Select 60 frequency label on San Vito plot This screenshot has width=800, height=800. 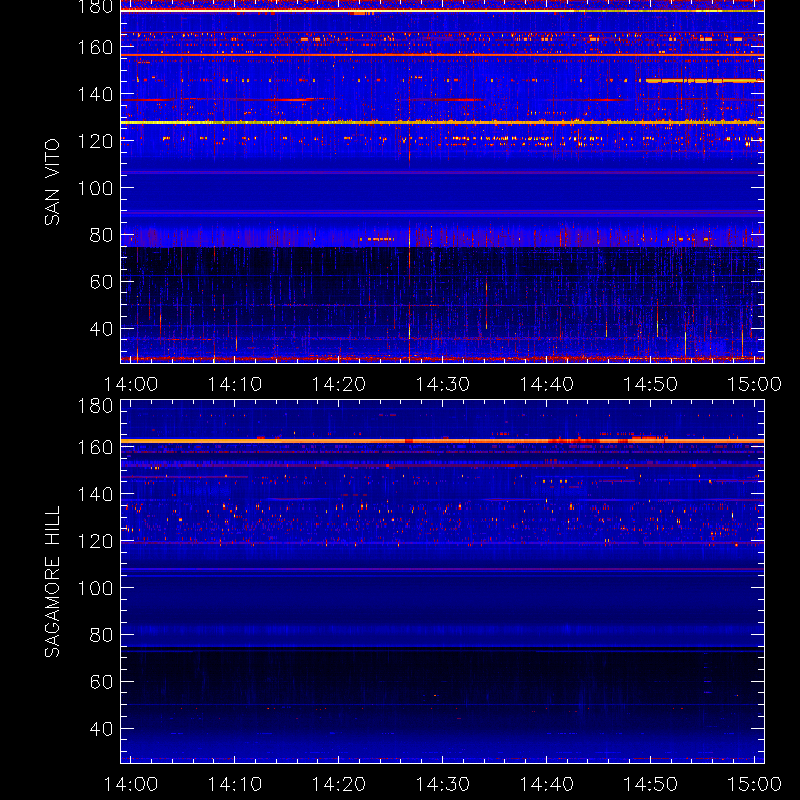point(101,282)
